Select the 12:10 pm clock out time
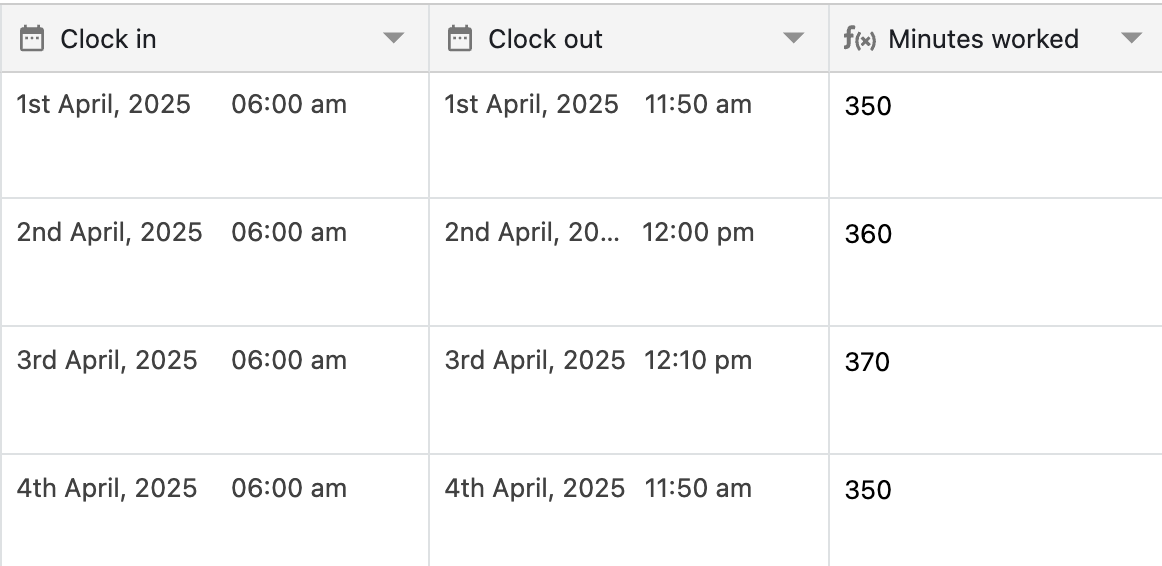This screenshot has width=1162, height=566. [x=698, y=361]
